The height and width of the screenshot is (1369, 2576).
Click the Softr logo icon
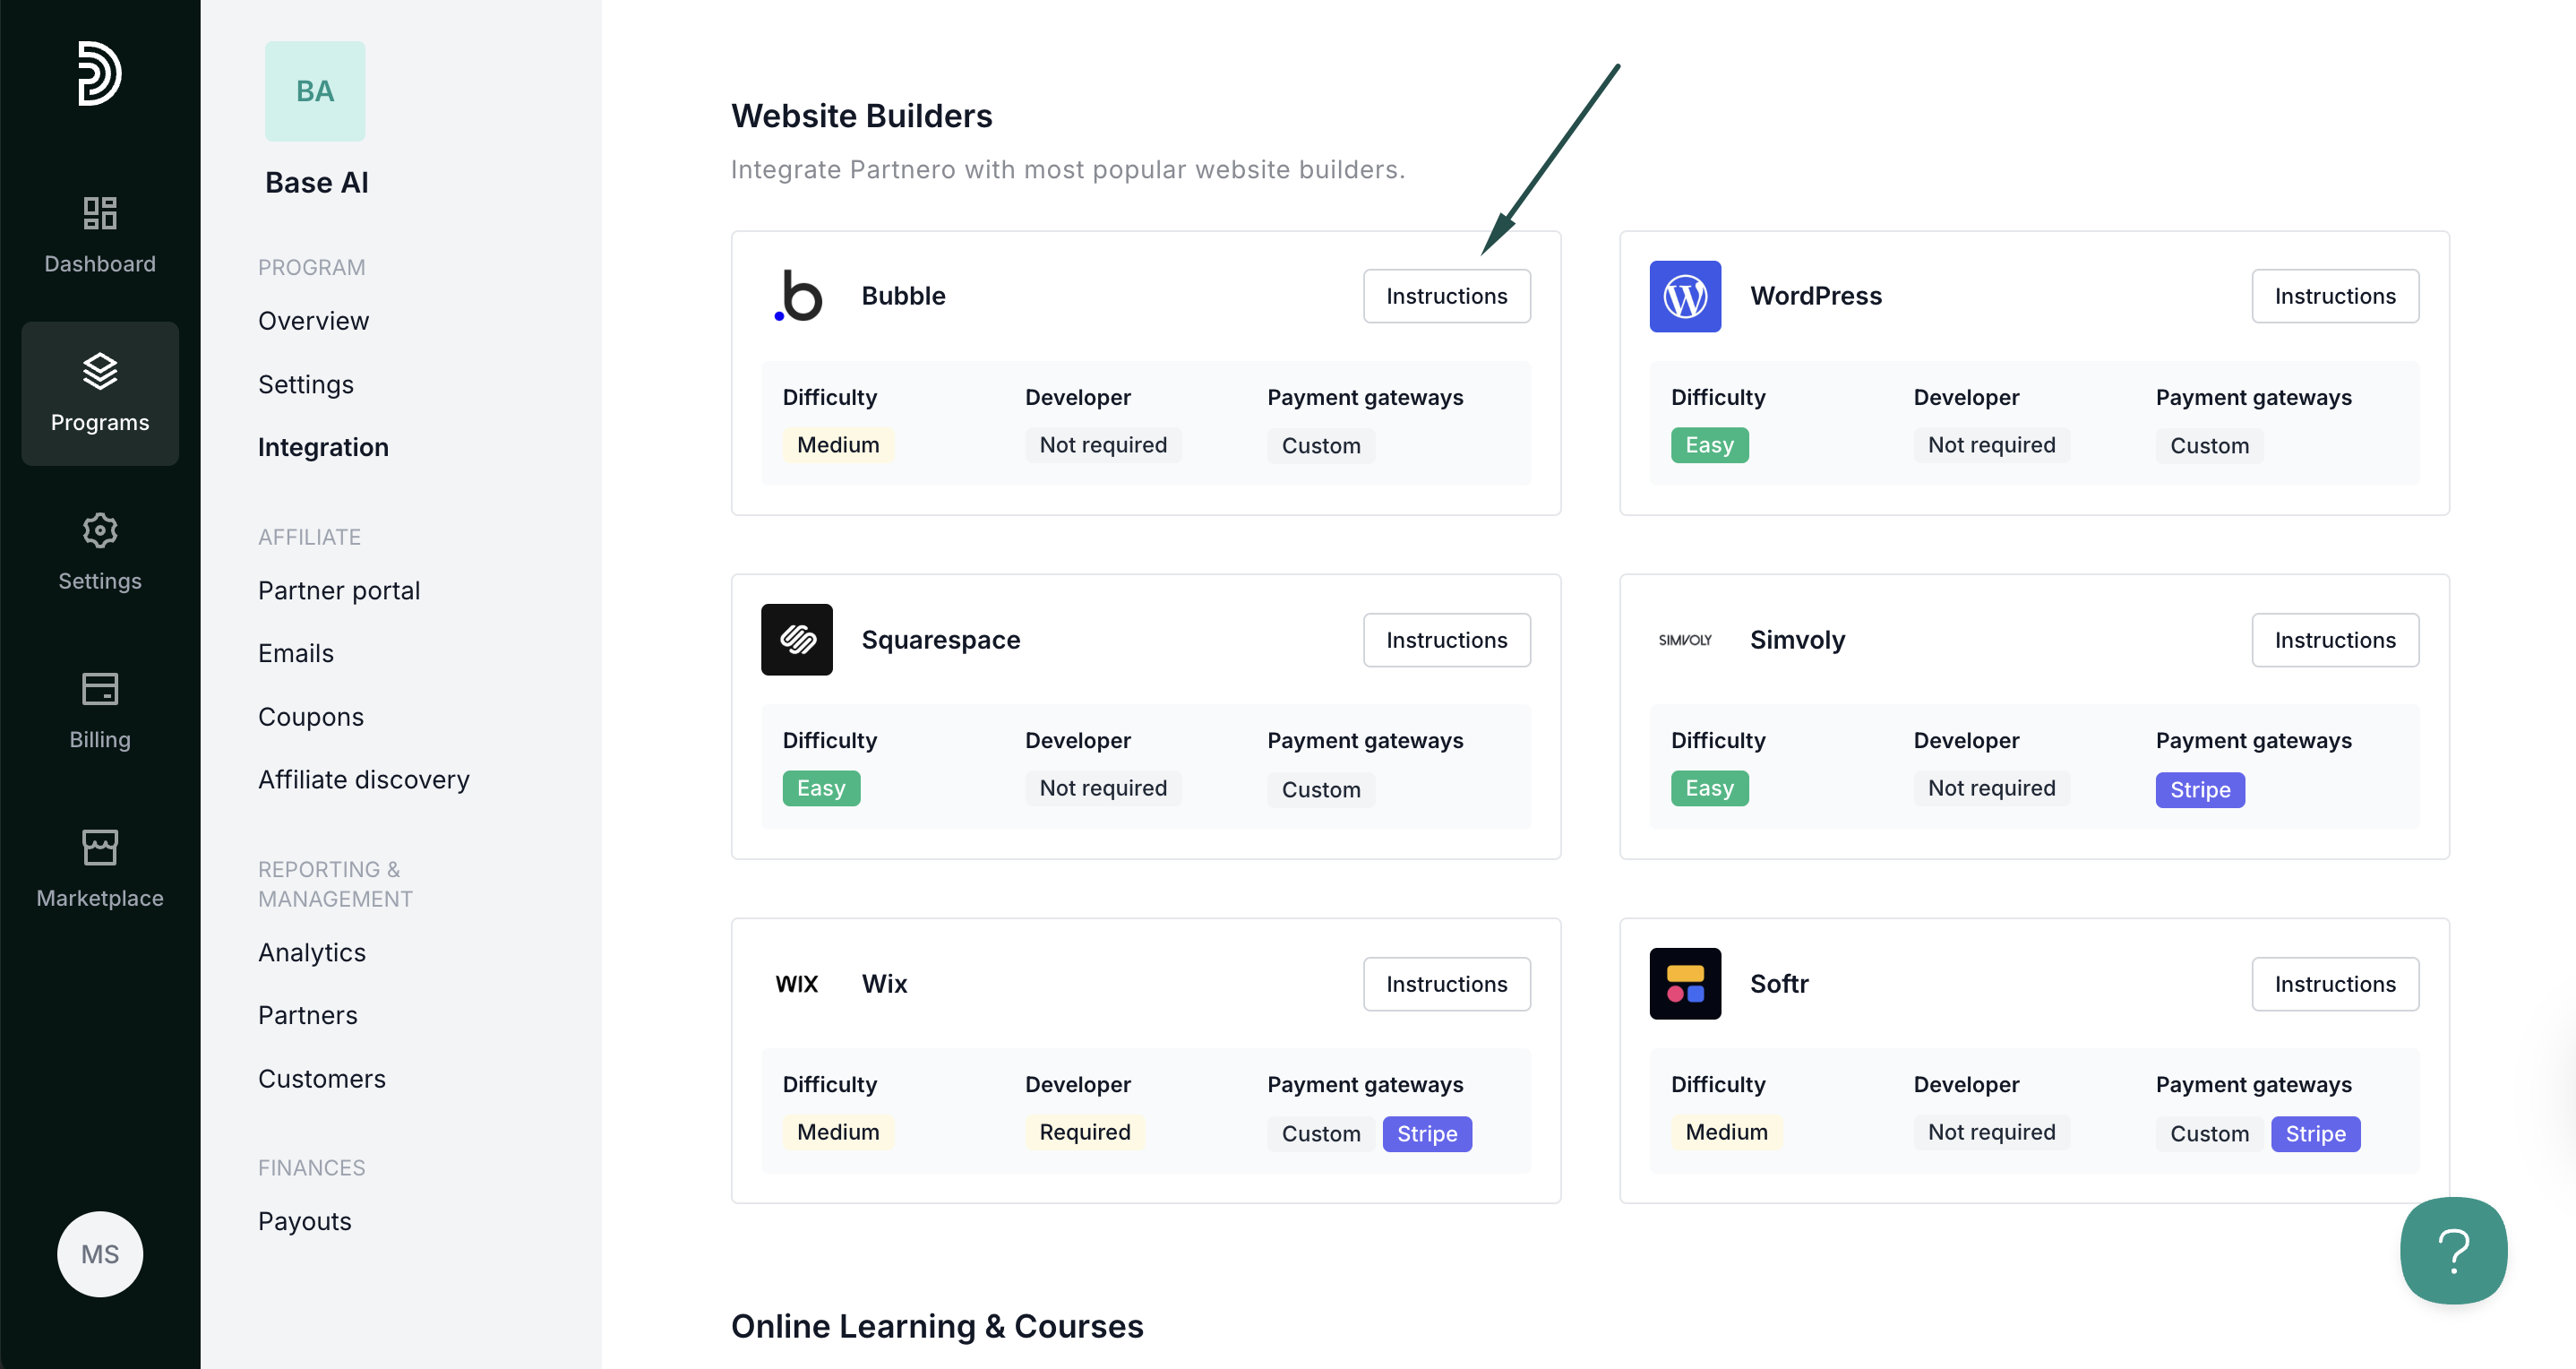pos(1685,984)
